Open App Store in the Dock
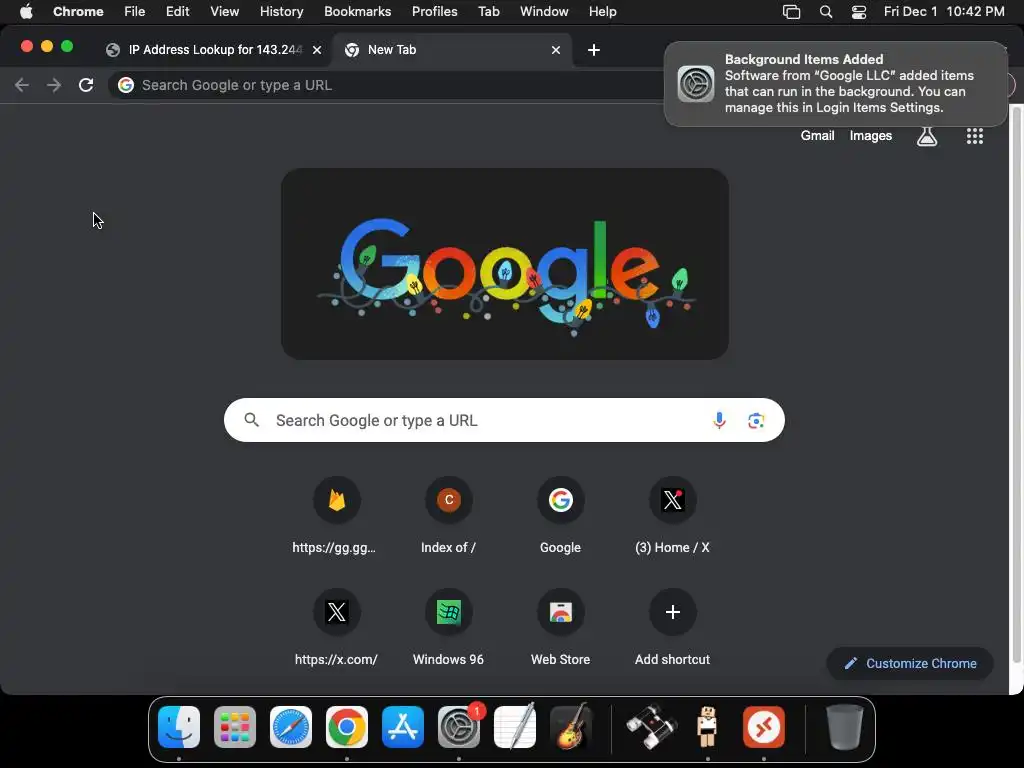Viewport: 1024px width, 768px height. pyautogui.click(x=402, y=726)
